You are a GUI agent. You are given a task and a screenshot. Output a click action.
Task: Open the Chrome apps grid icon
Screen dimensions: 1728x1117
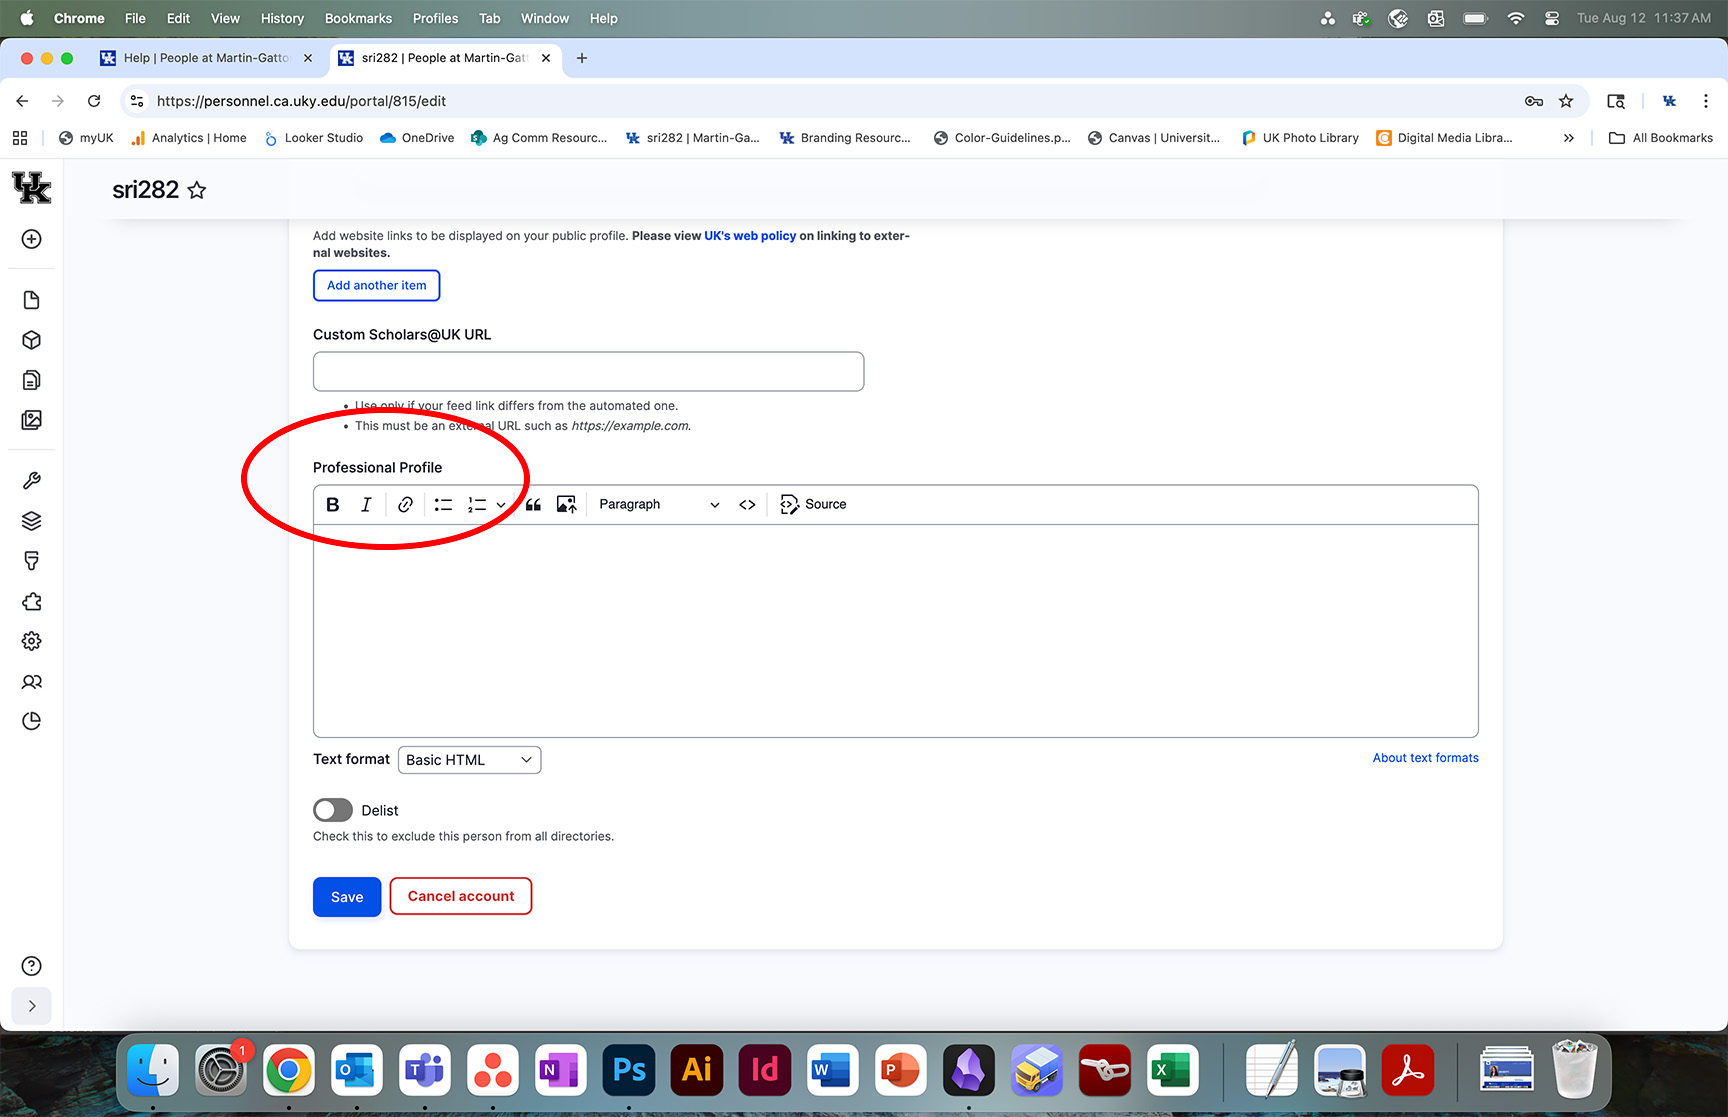pyautogui.click(x=20, y=138)
